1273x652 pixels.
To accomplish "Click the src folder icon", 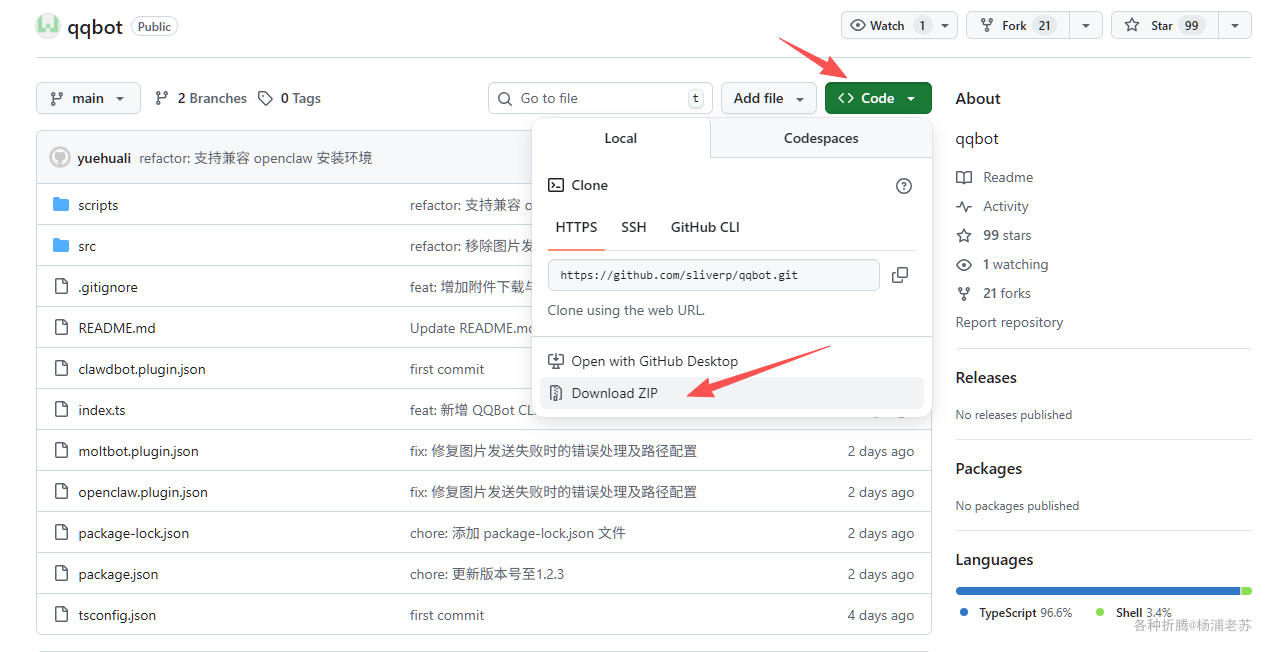I will point(61,246).
